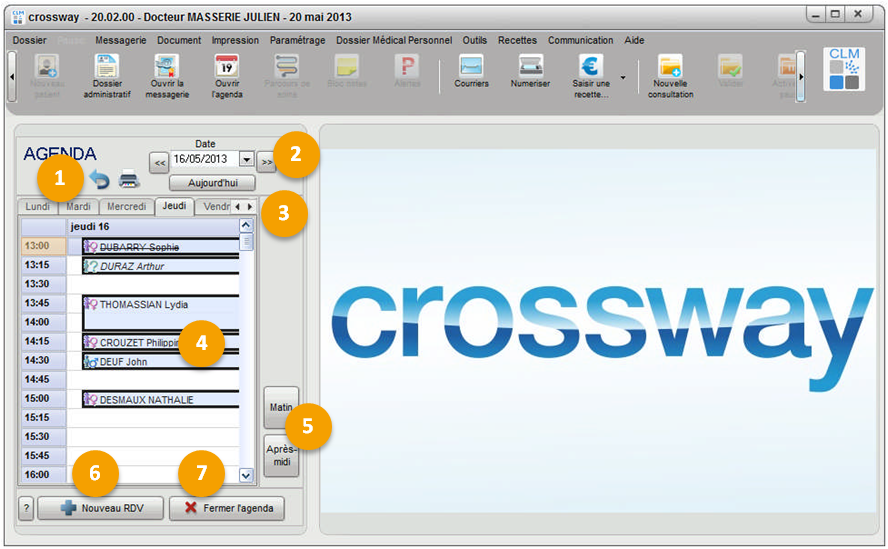Switch to the Mercredi tab

(x=126, y=207)
